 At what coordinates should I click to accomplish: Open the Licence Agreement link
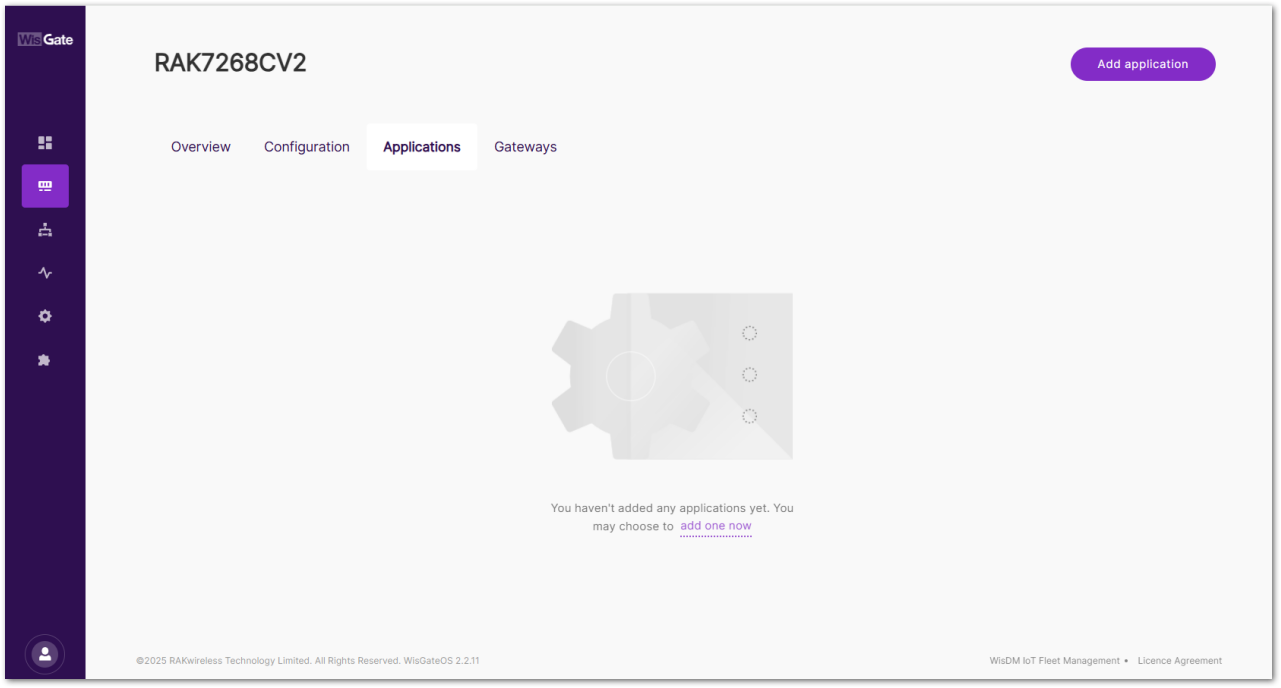click(1179, 660)
